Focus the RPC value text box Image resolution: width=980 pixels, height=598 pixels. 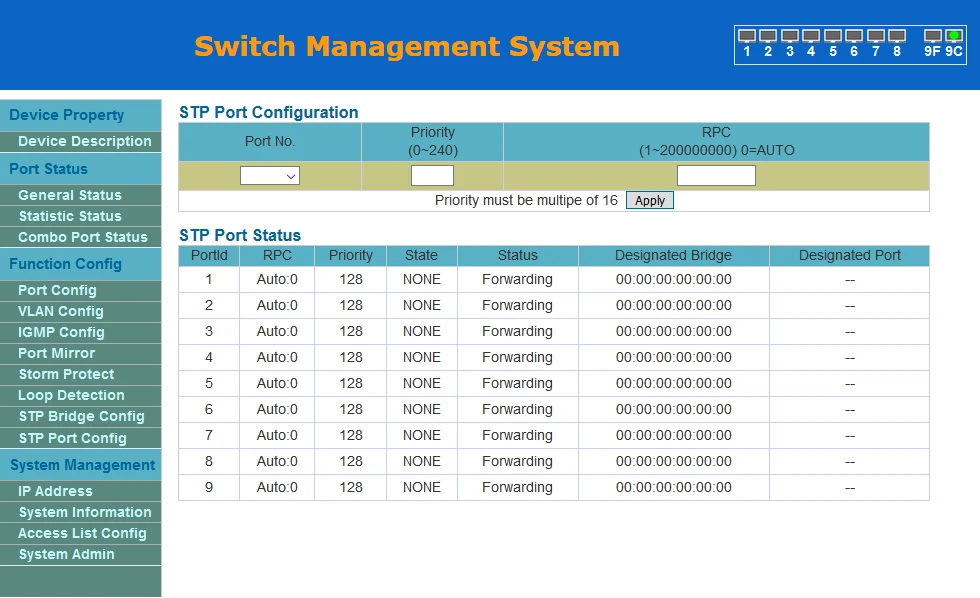pyautogui.click(x=716, y=176)
